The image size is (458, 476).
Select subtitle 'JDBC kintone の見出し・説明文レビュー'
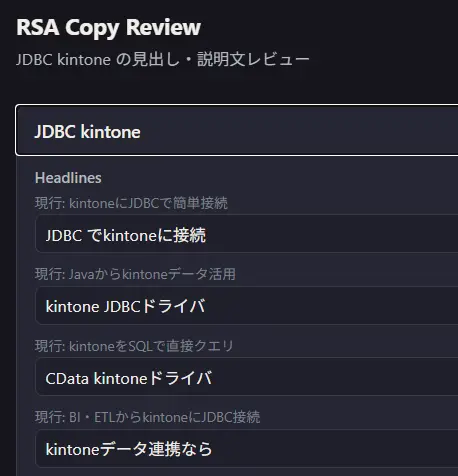click(x=163, y=60)
